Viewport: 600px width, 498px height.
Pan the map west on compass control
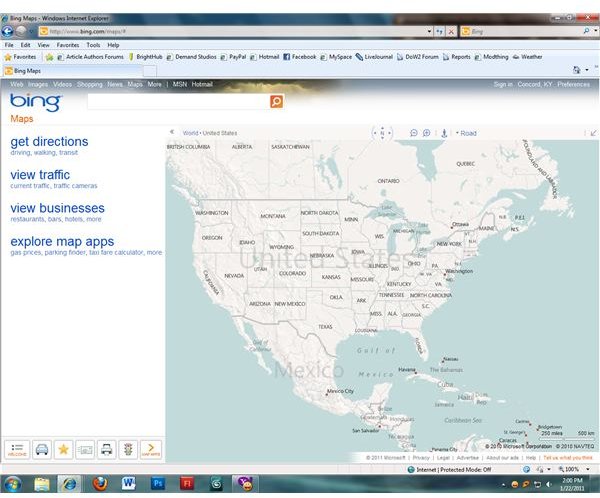(x=375, y=133)
